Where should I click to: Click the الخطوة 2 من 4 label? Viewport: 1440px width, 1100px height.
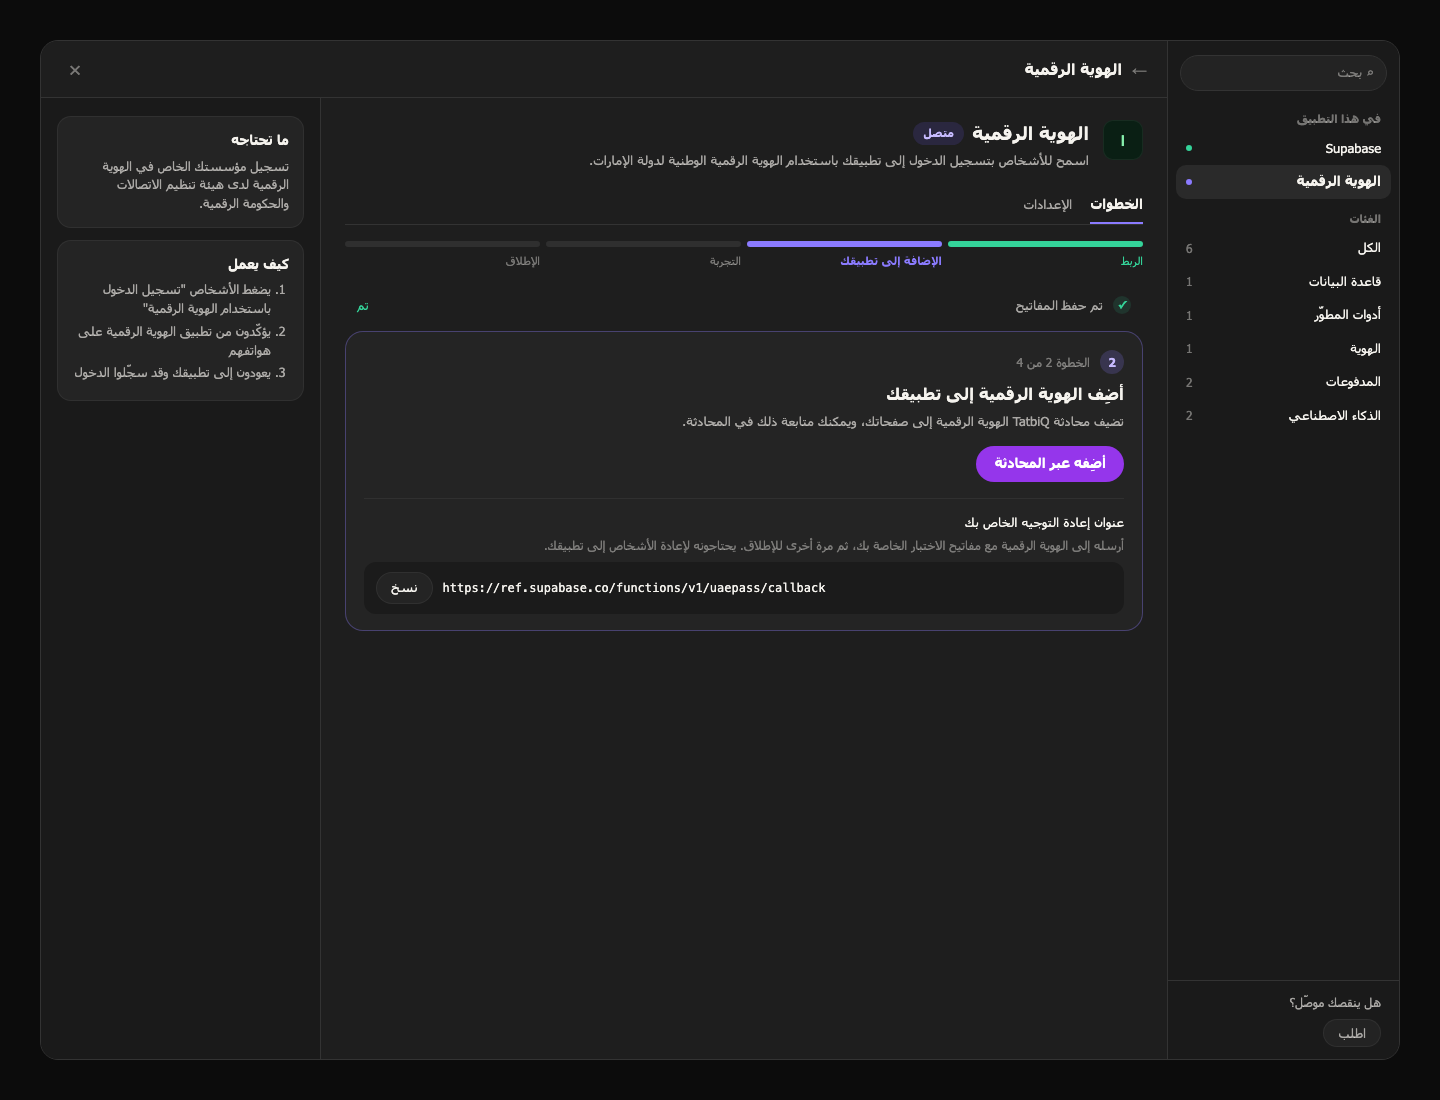[1053, 363]
